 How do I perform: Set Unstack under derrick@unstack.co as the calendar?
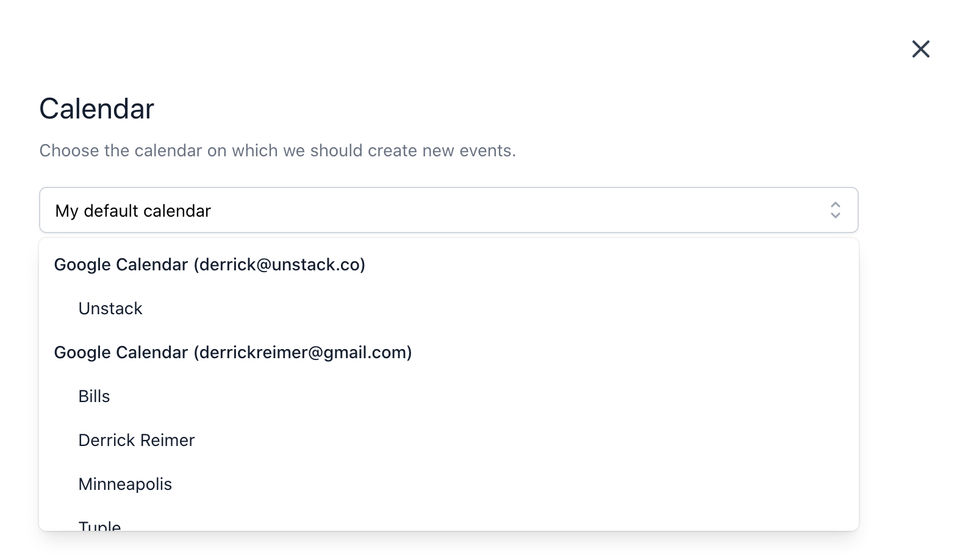click(110, 308)
